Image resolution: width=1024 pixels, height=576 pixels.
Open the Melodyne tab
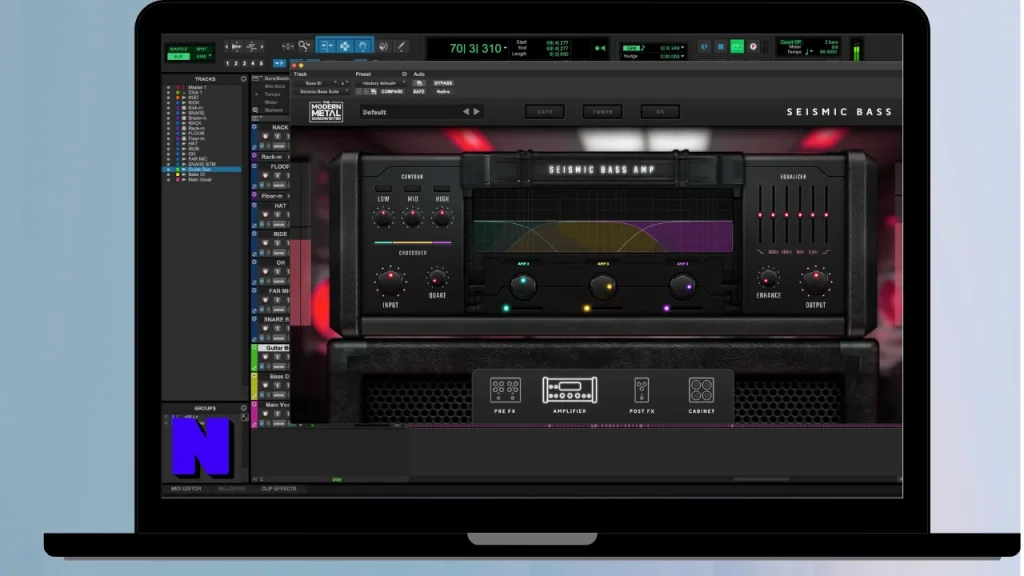tap(231, 488)
